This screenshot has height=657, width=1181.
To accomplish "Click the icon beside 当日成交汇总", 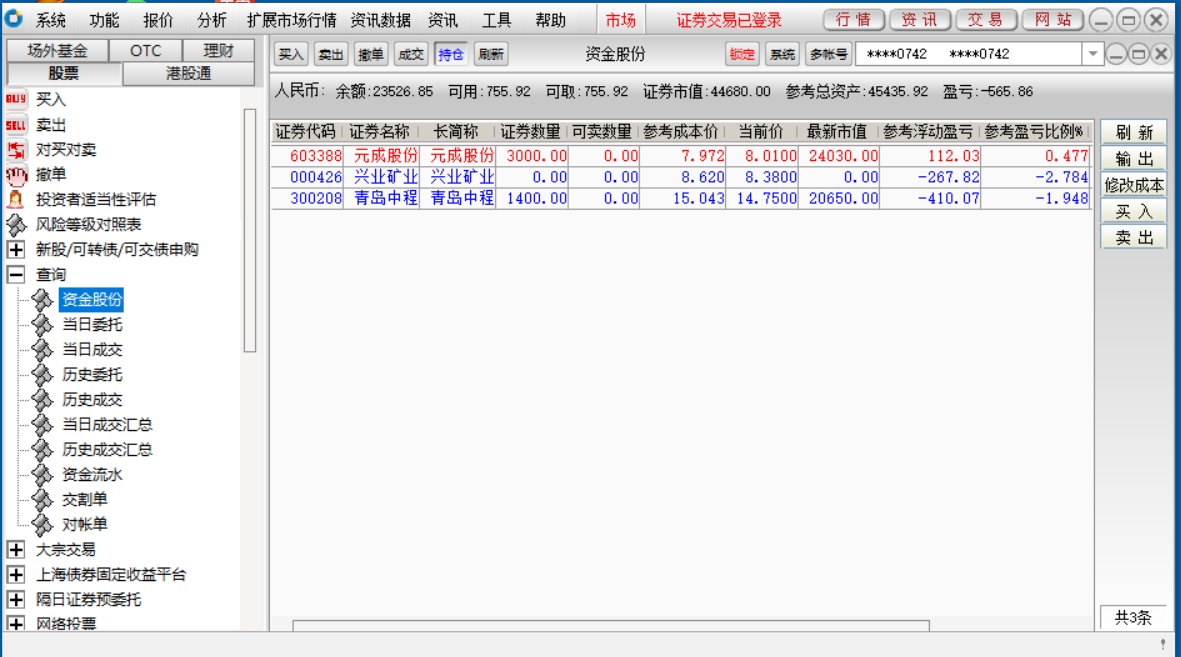I will tap(43, 425).
